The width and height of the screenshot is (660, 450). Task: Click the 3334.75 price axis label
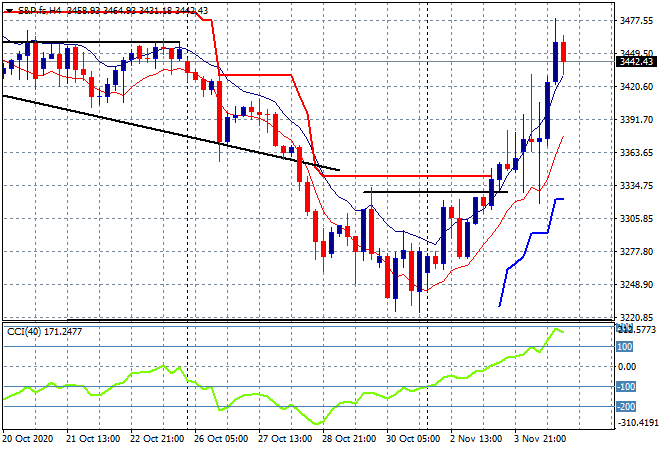pyautogui.click(x=636, y=186)
